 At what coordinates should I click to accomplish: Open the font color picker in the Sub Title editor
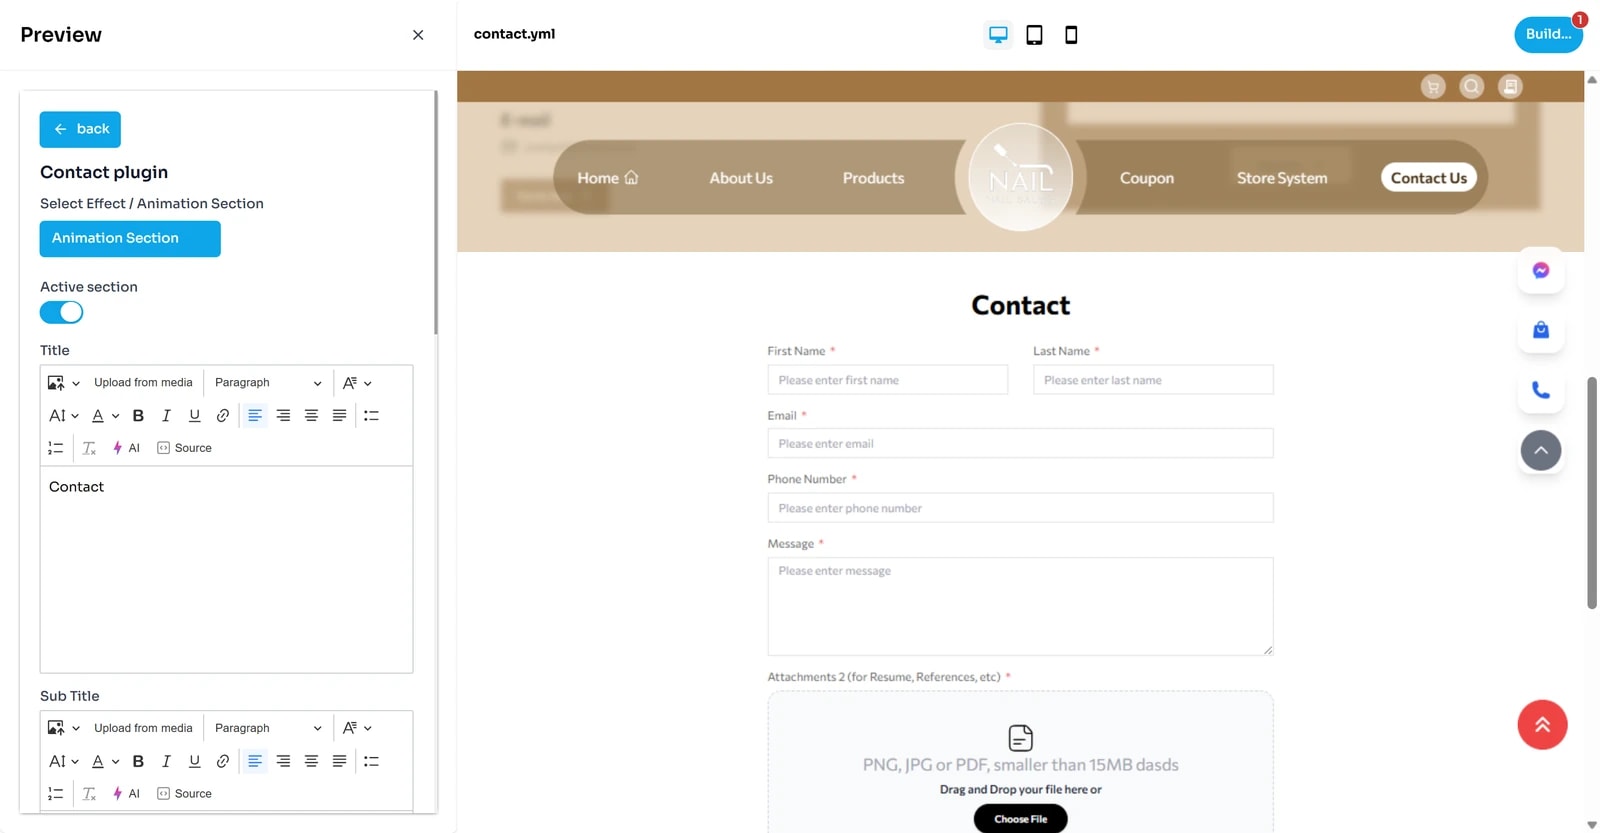pyautogui.click(x=105, y=761)
